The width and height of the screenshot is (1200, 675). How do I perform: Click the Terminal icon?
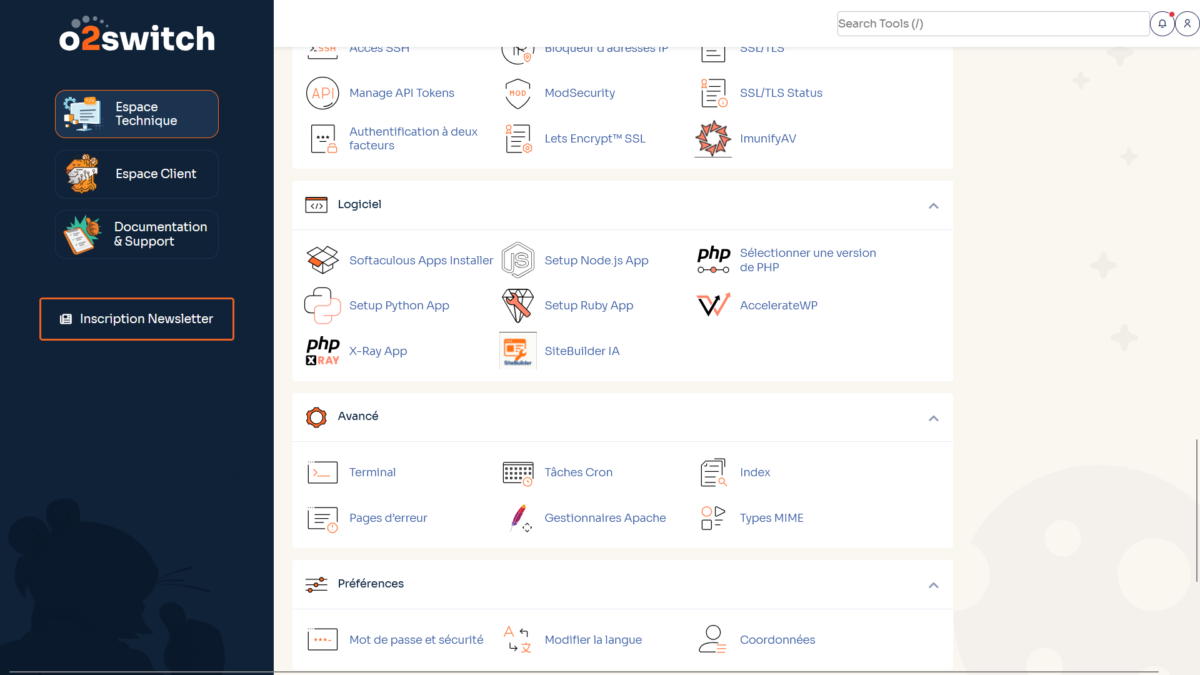322,473
